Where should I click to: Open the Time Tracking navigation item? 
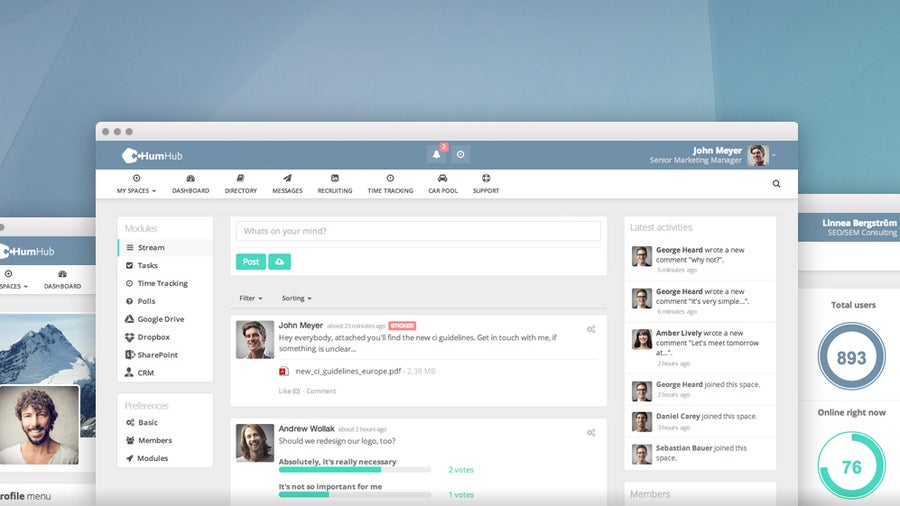tap(390, 184)
